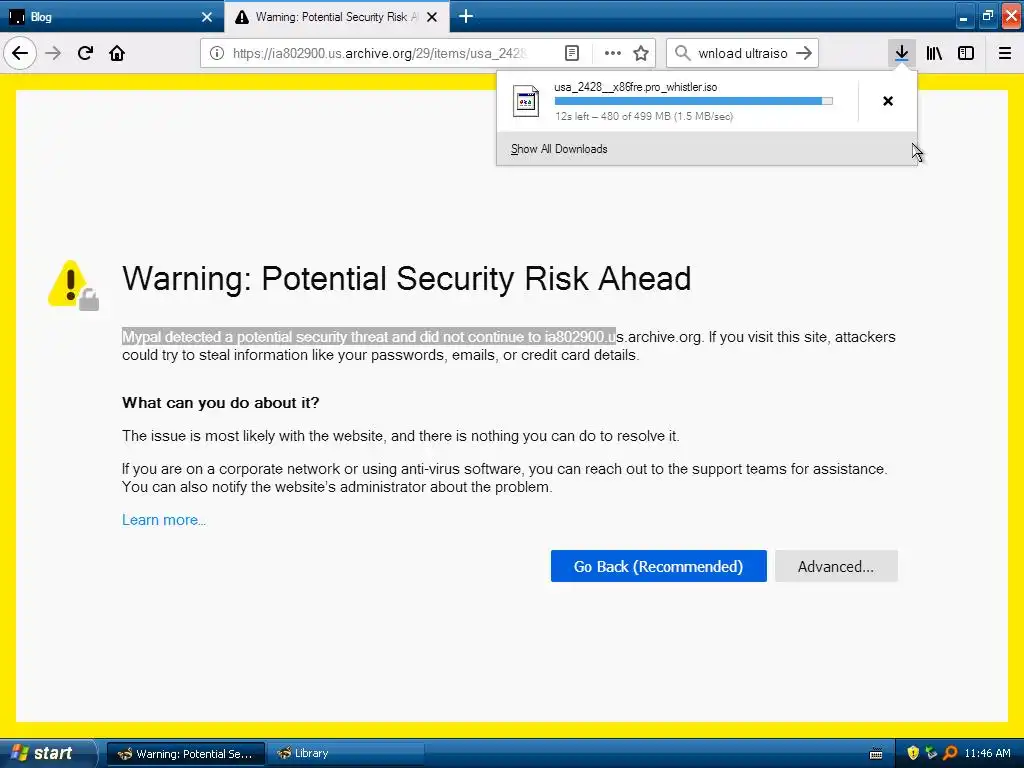
Task: Click the 11:46 AM system clock
Action: 987,753
